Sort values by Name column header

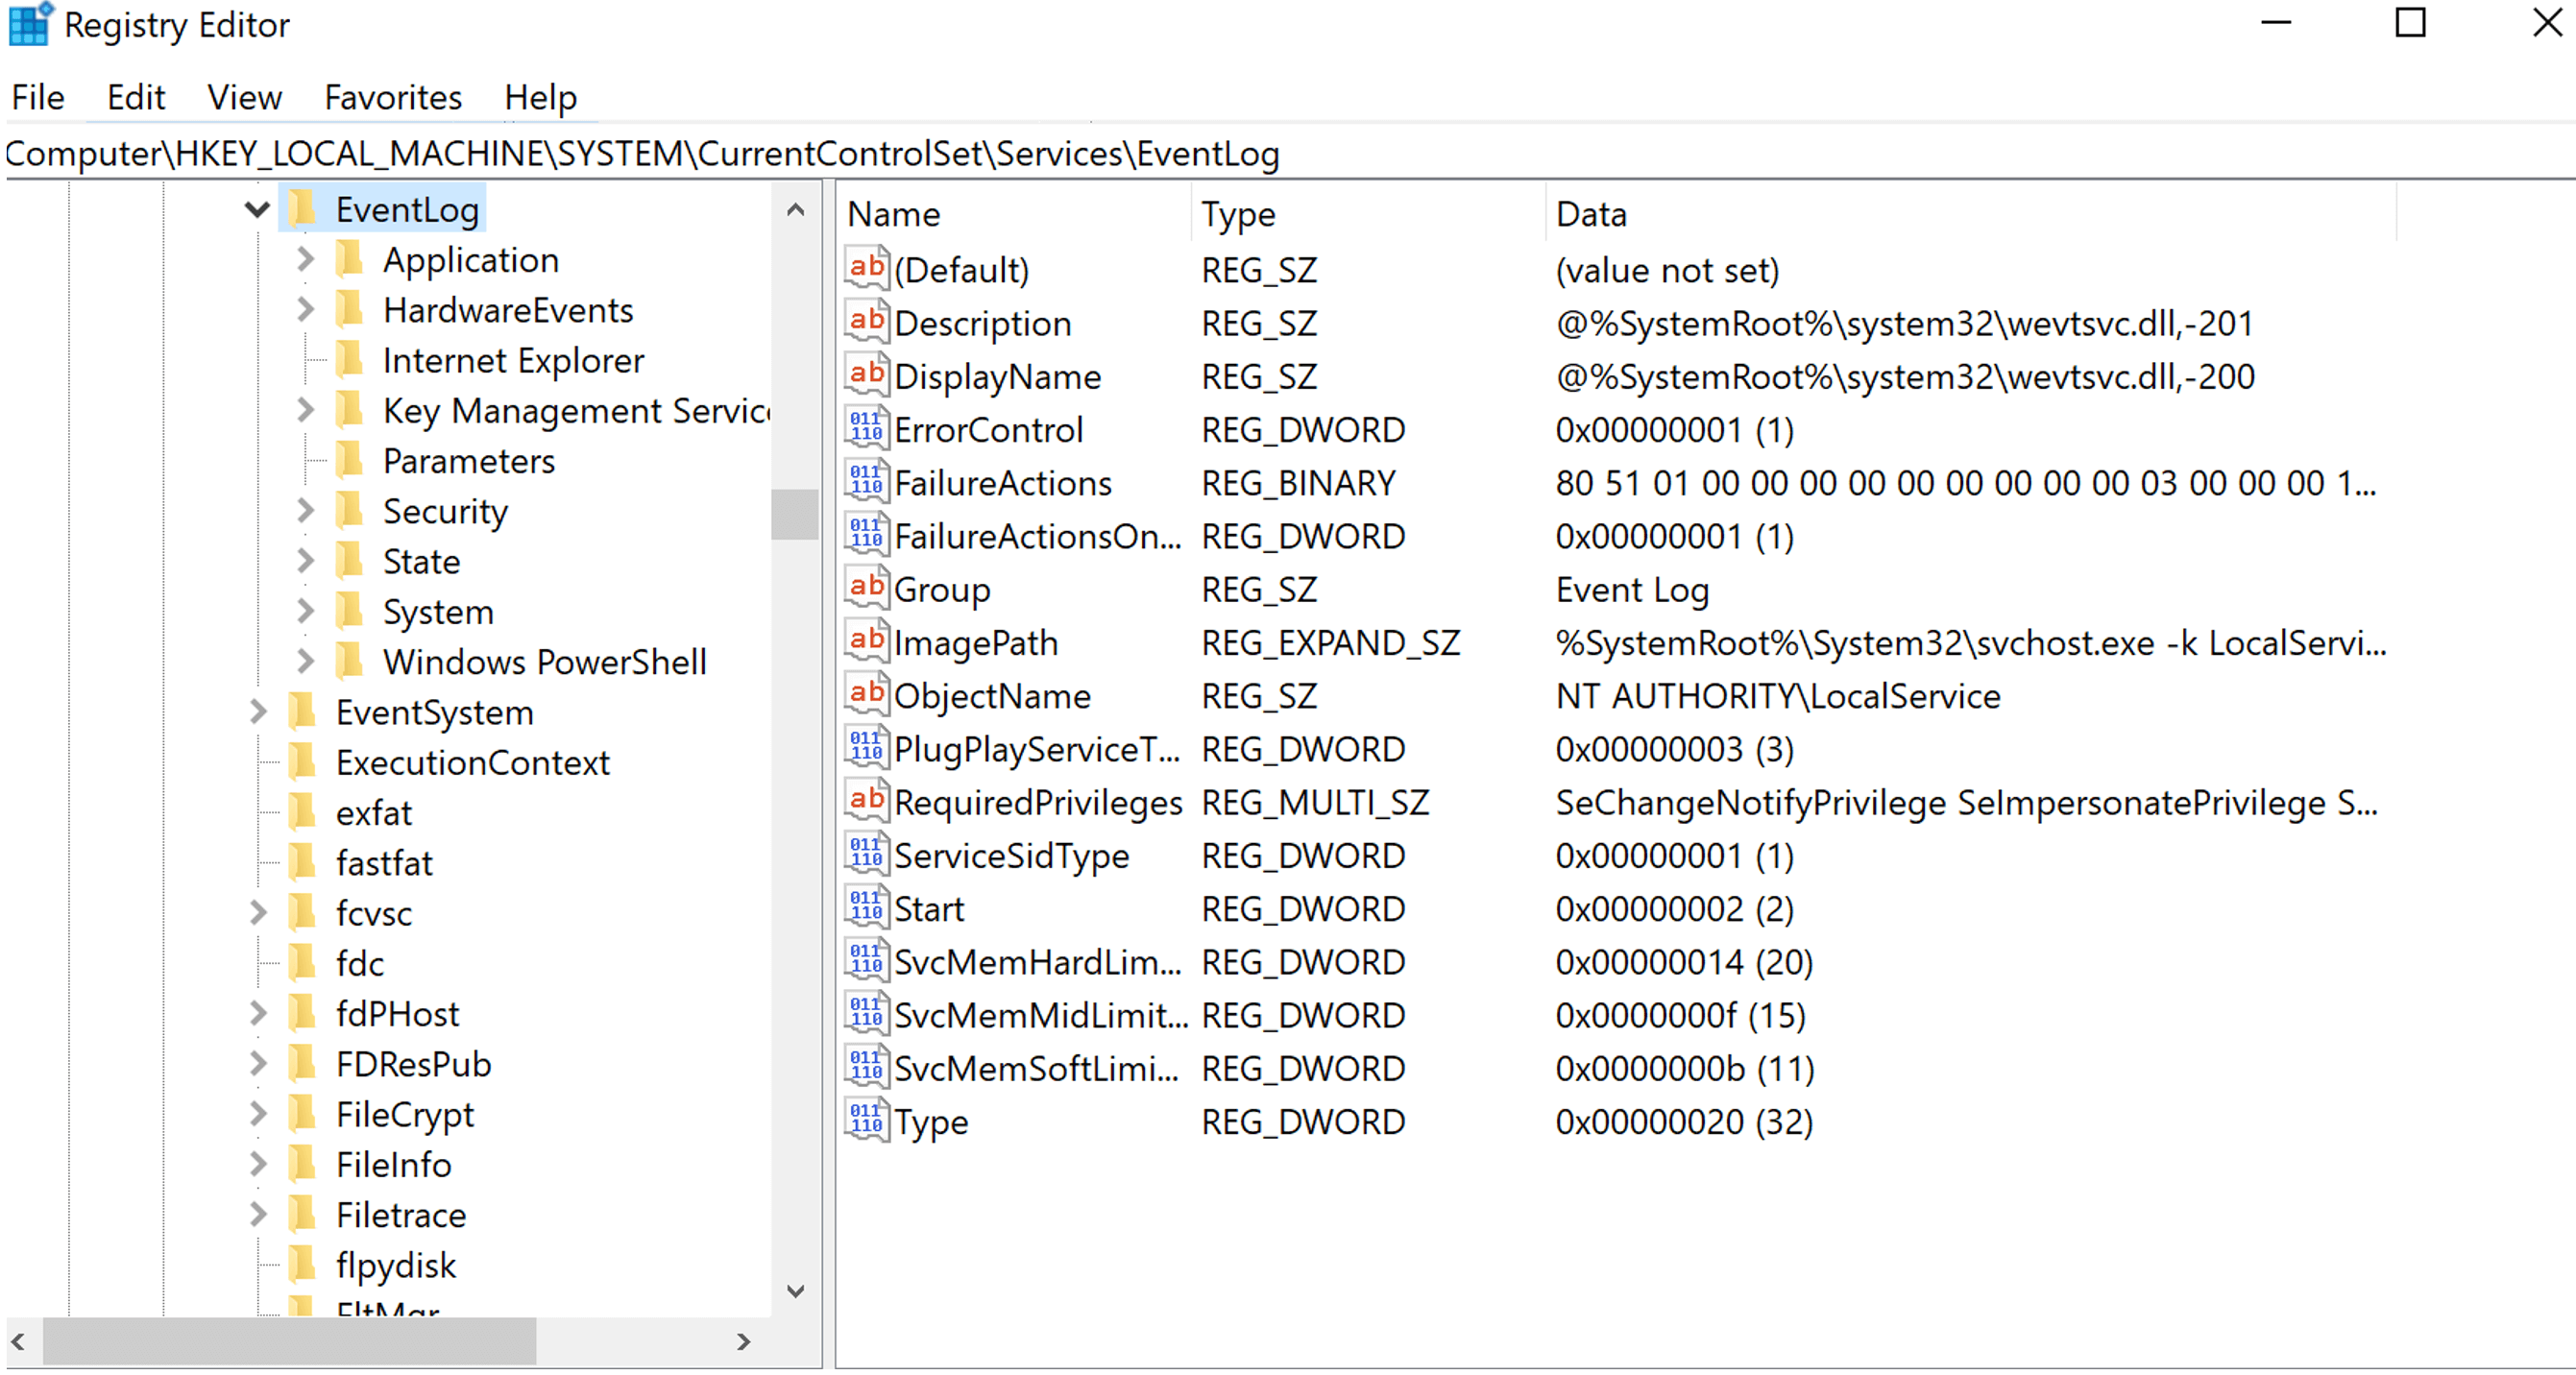[1014, 213]
